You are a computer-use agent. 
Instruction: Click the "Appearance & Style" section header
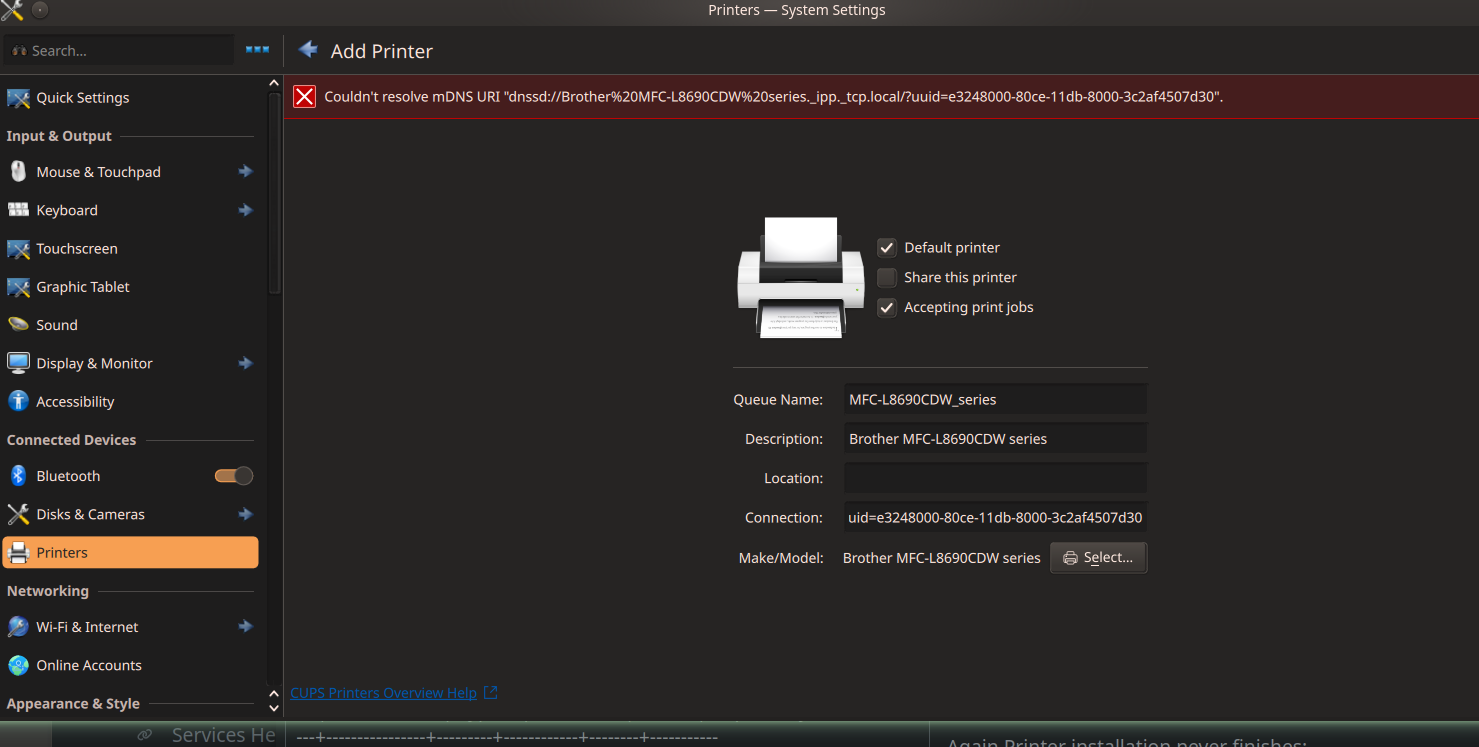click(x=73, y=704)
